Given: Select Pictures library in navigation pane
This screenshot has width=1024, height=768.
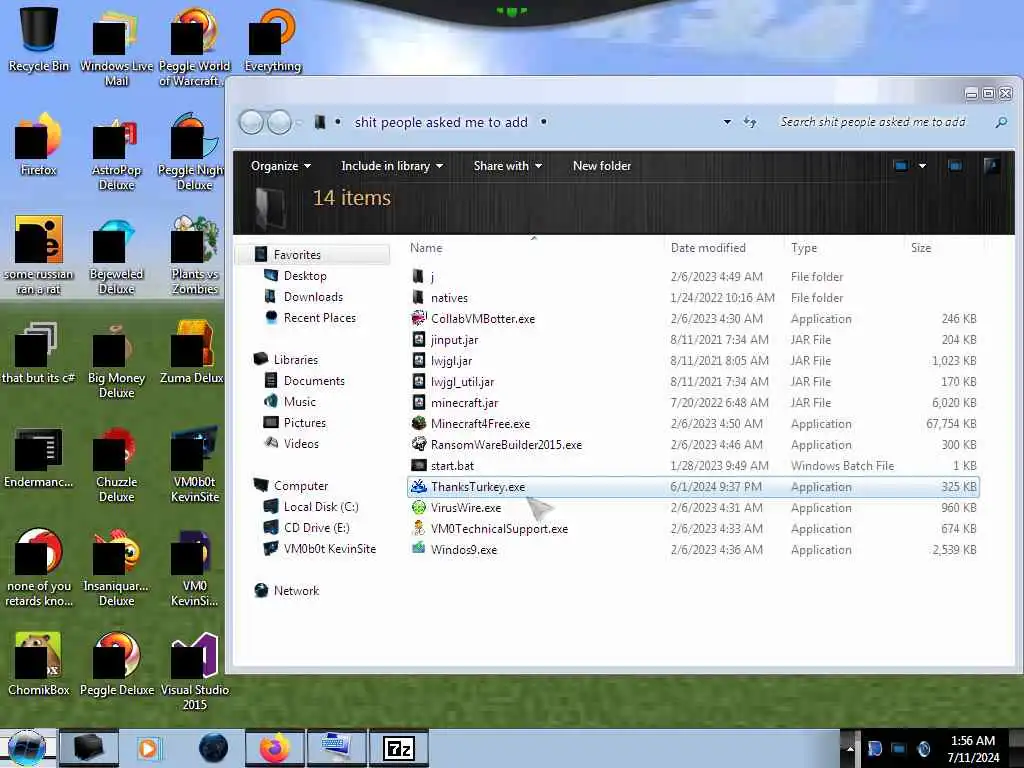Looking at the screenshot, I should coord(304,422).
